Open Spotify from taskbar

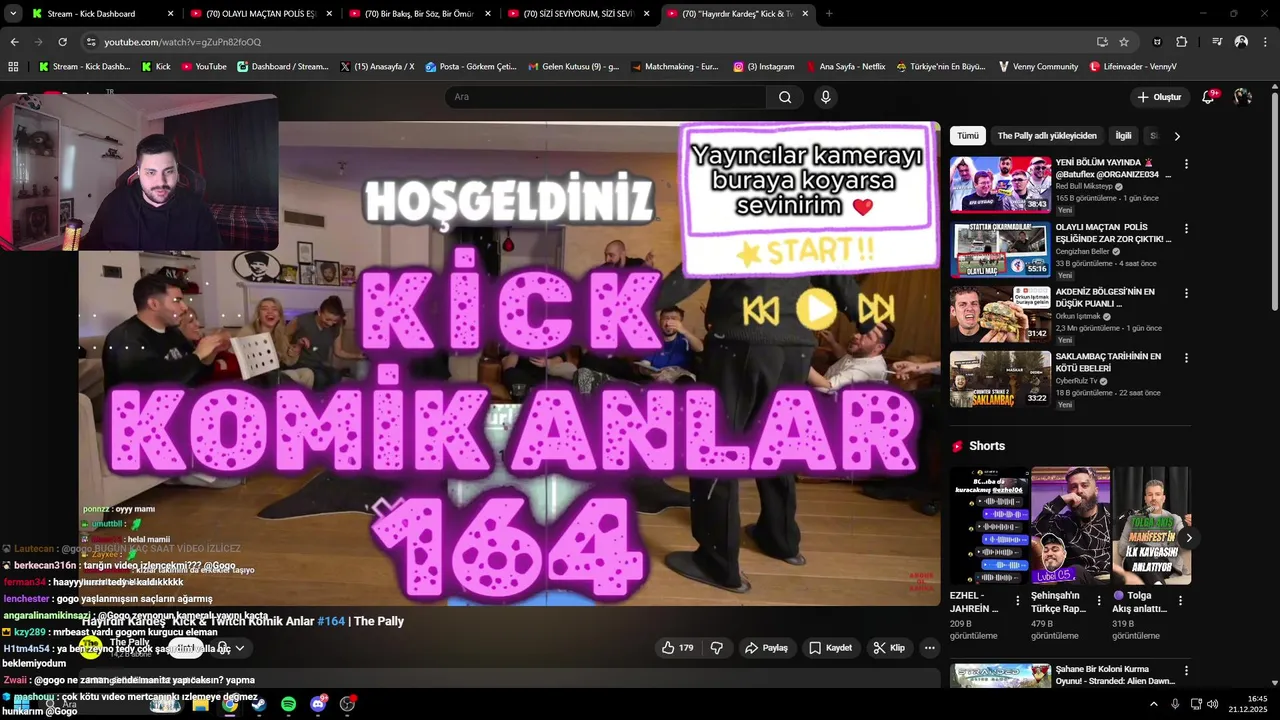coord(288,704)
